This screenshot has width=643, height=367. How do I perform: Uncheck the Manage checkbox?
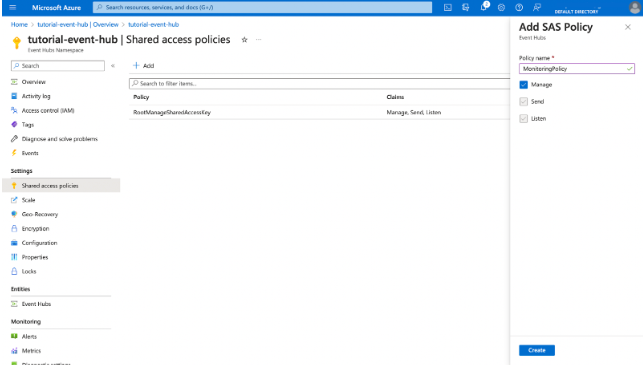[524, 85]
